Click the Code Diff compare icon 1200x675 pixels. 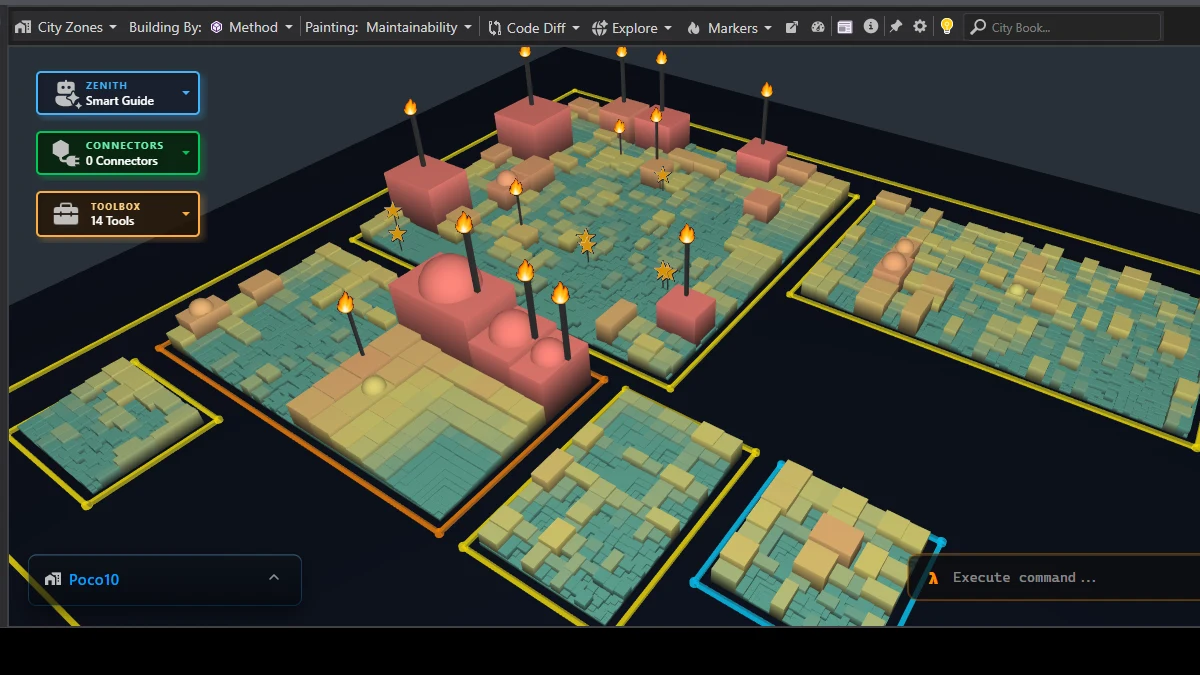point(495,28)
